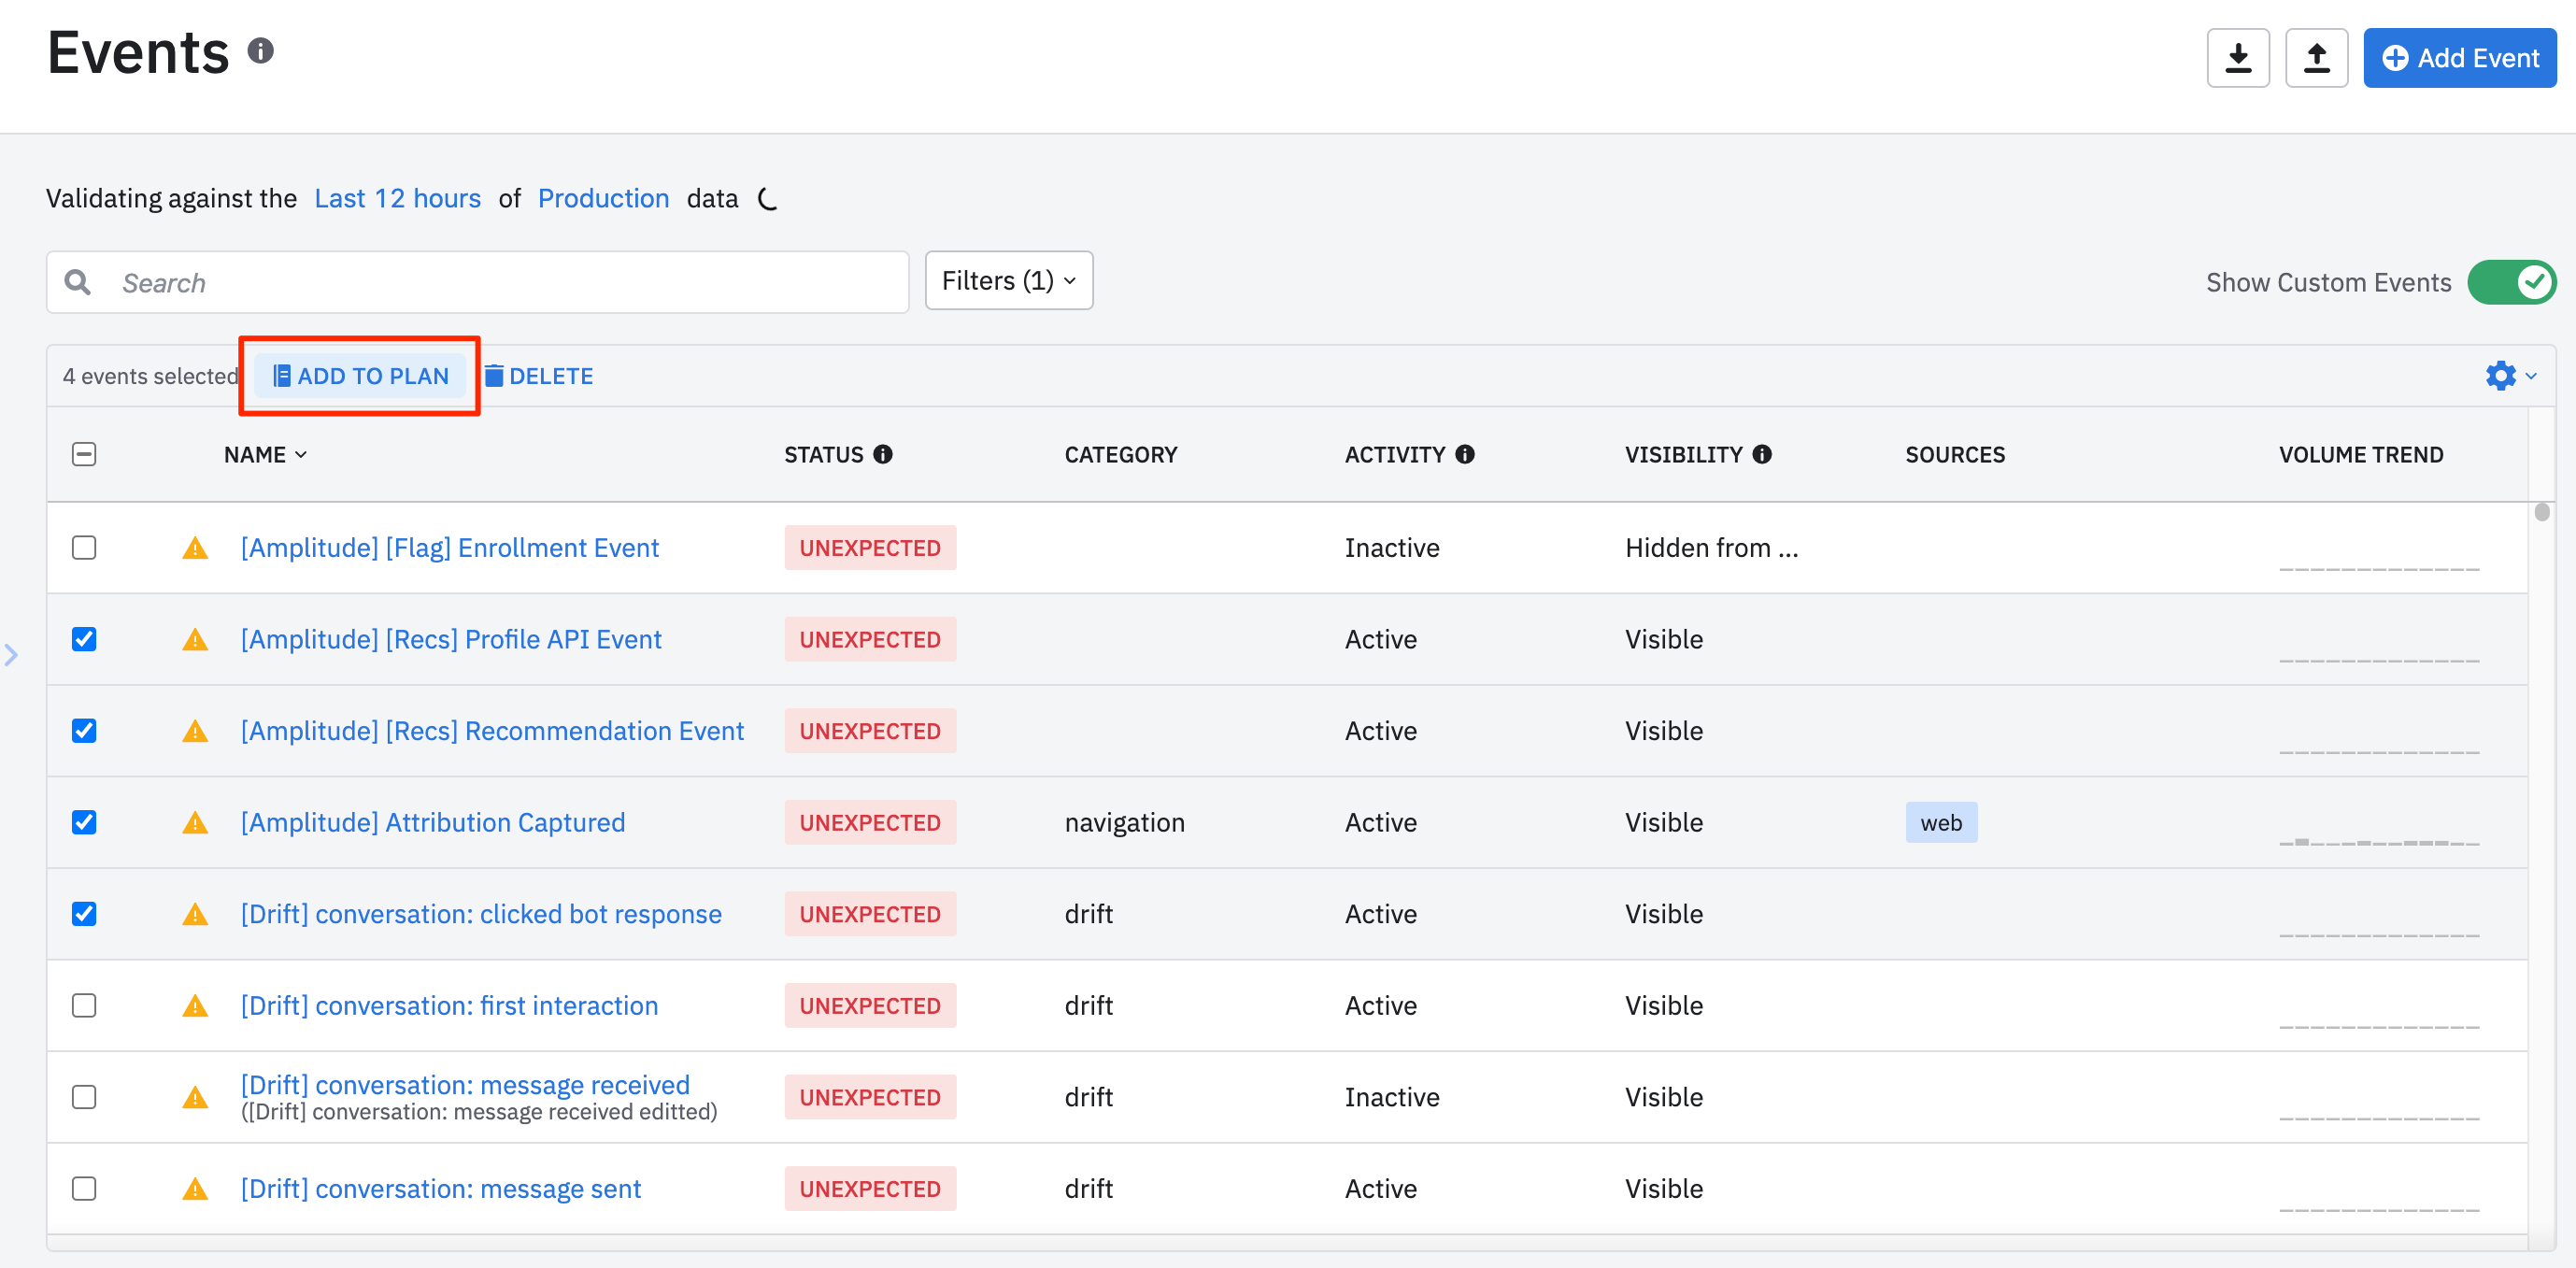Click the download icon button
Image resolution: width=2576 pixels, height=1268 pixels.
coord(2237,58)
